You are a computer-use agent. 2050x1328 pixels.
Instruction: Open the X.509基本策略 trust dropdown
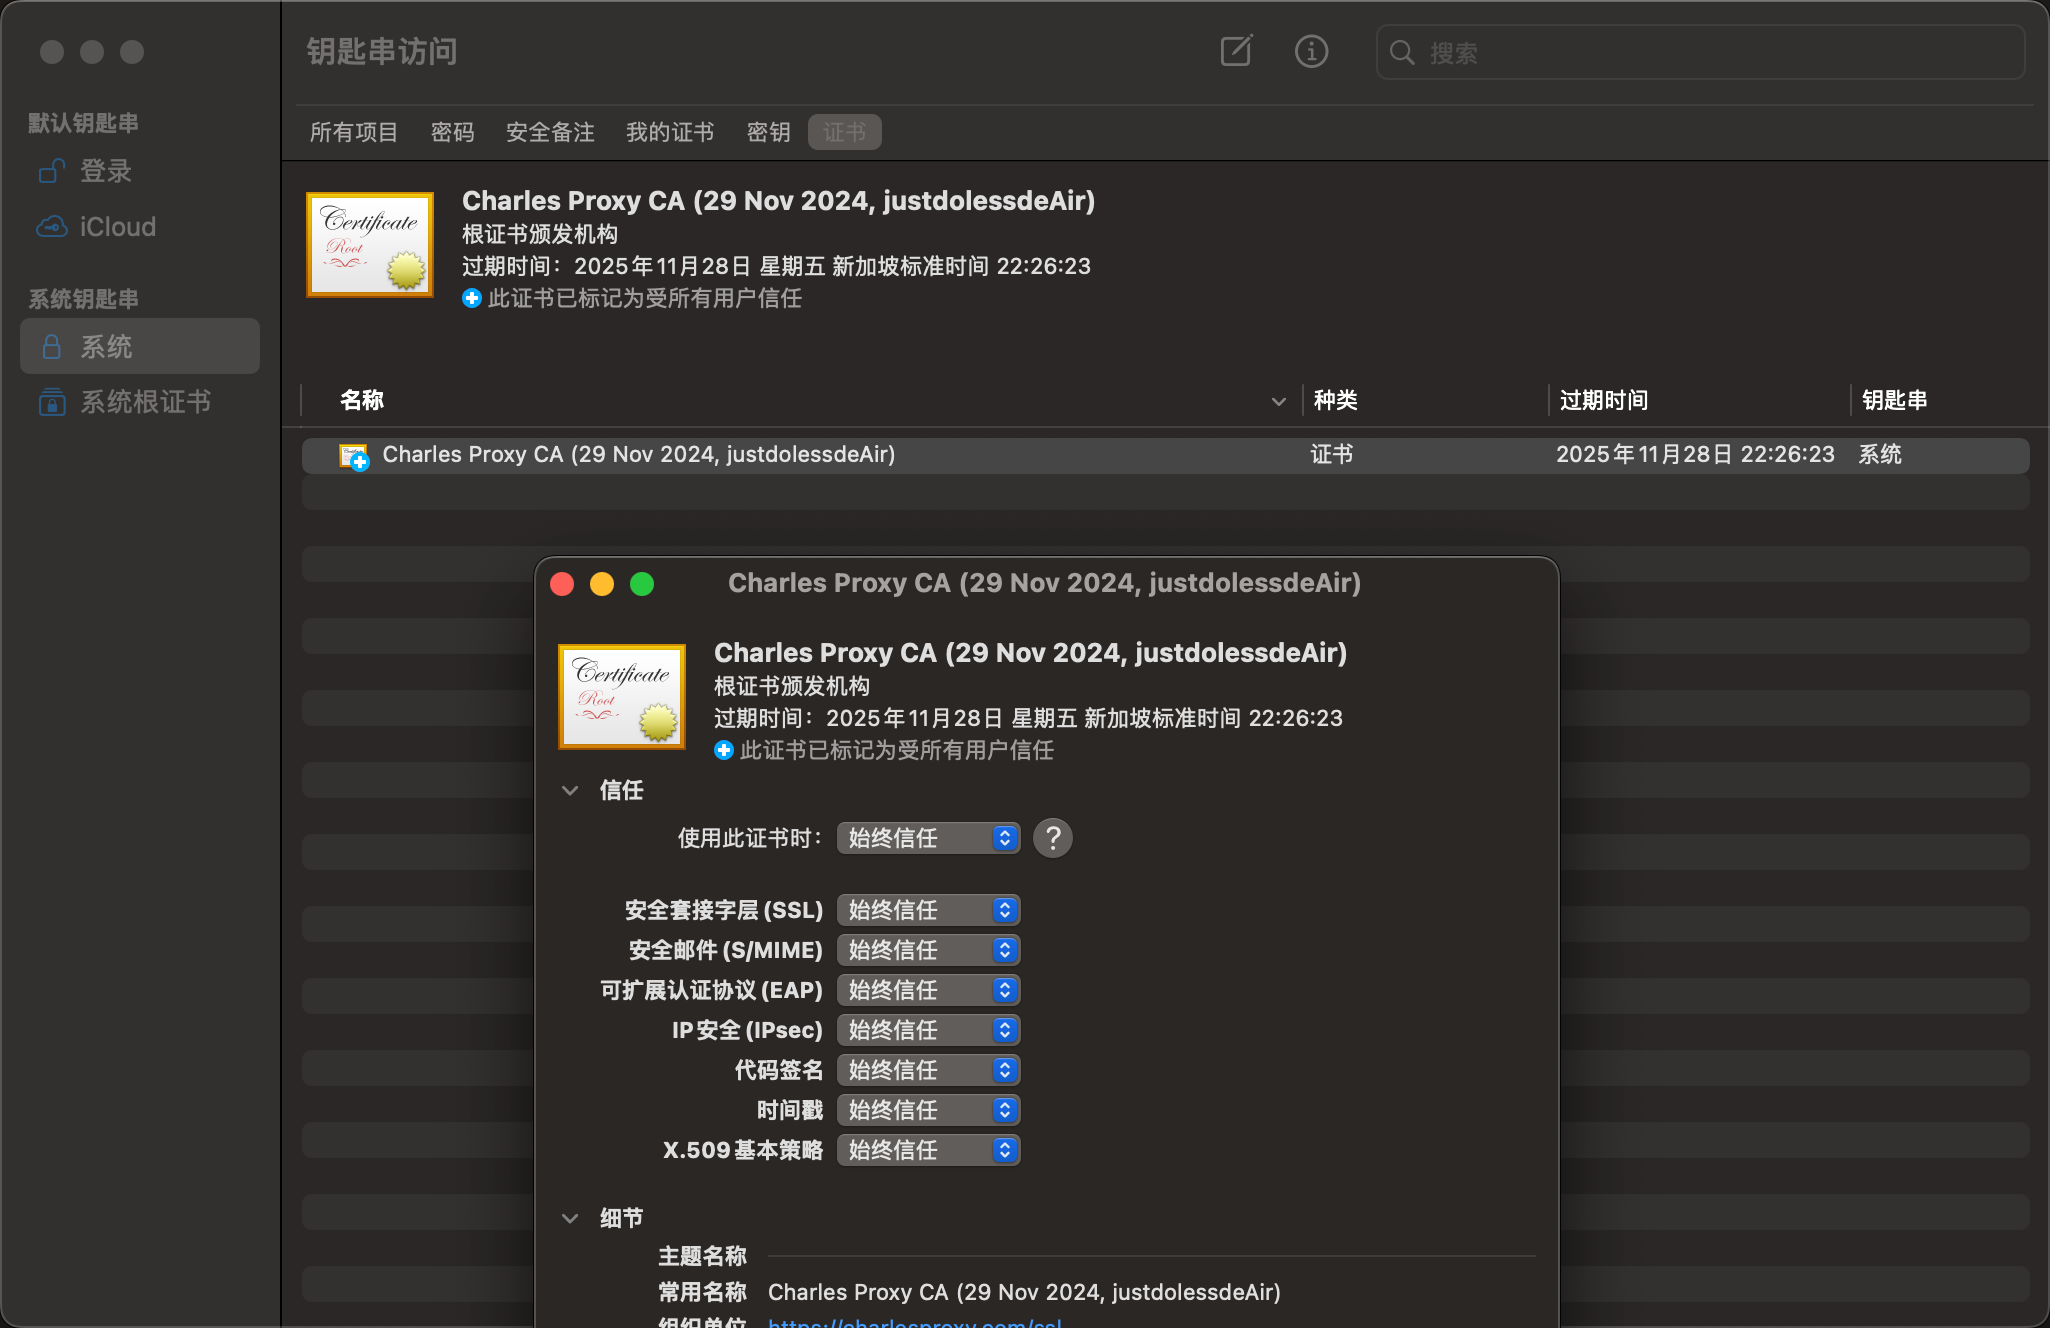pyautogui.click(x=929, y=1150)
